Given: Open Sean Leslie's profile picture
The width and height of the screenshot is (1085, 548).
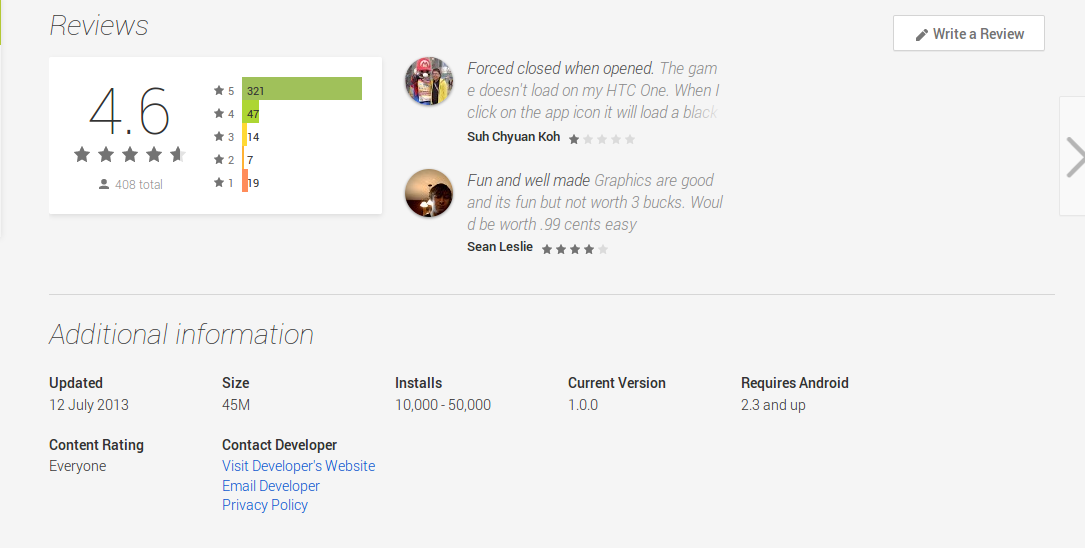Looking at the screenshot, I should [x=429, y=193].
